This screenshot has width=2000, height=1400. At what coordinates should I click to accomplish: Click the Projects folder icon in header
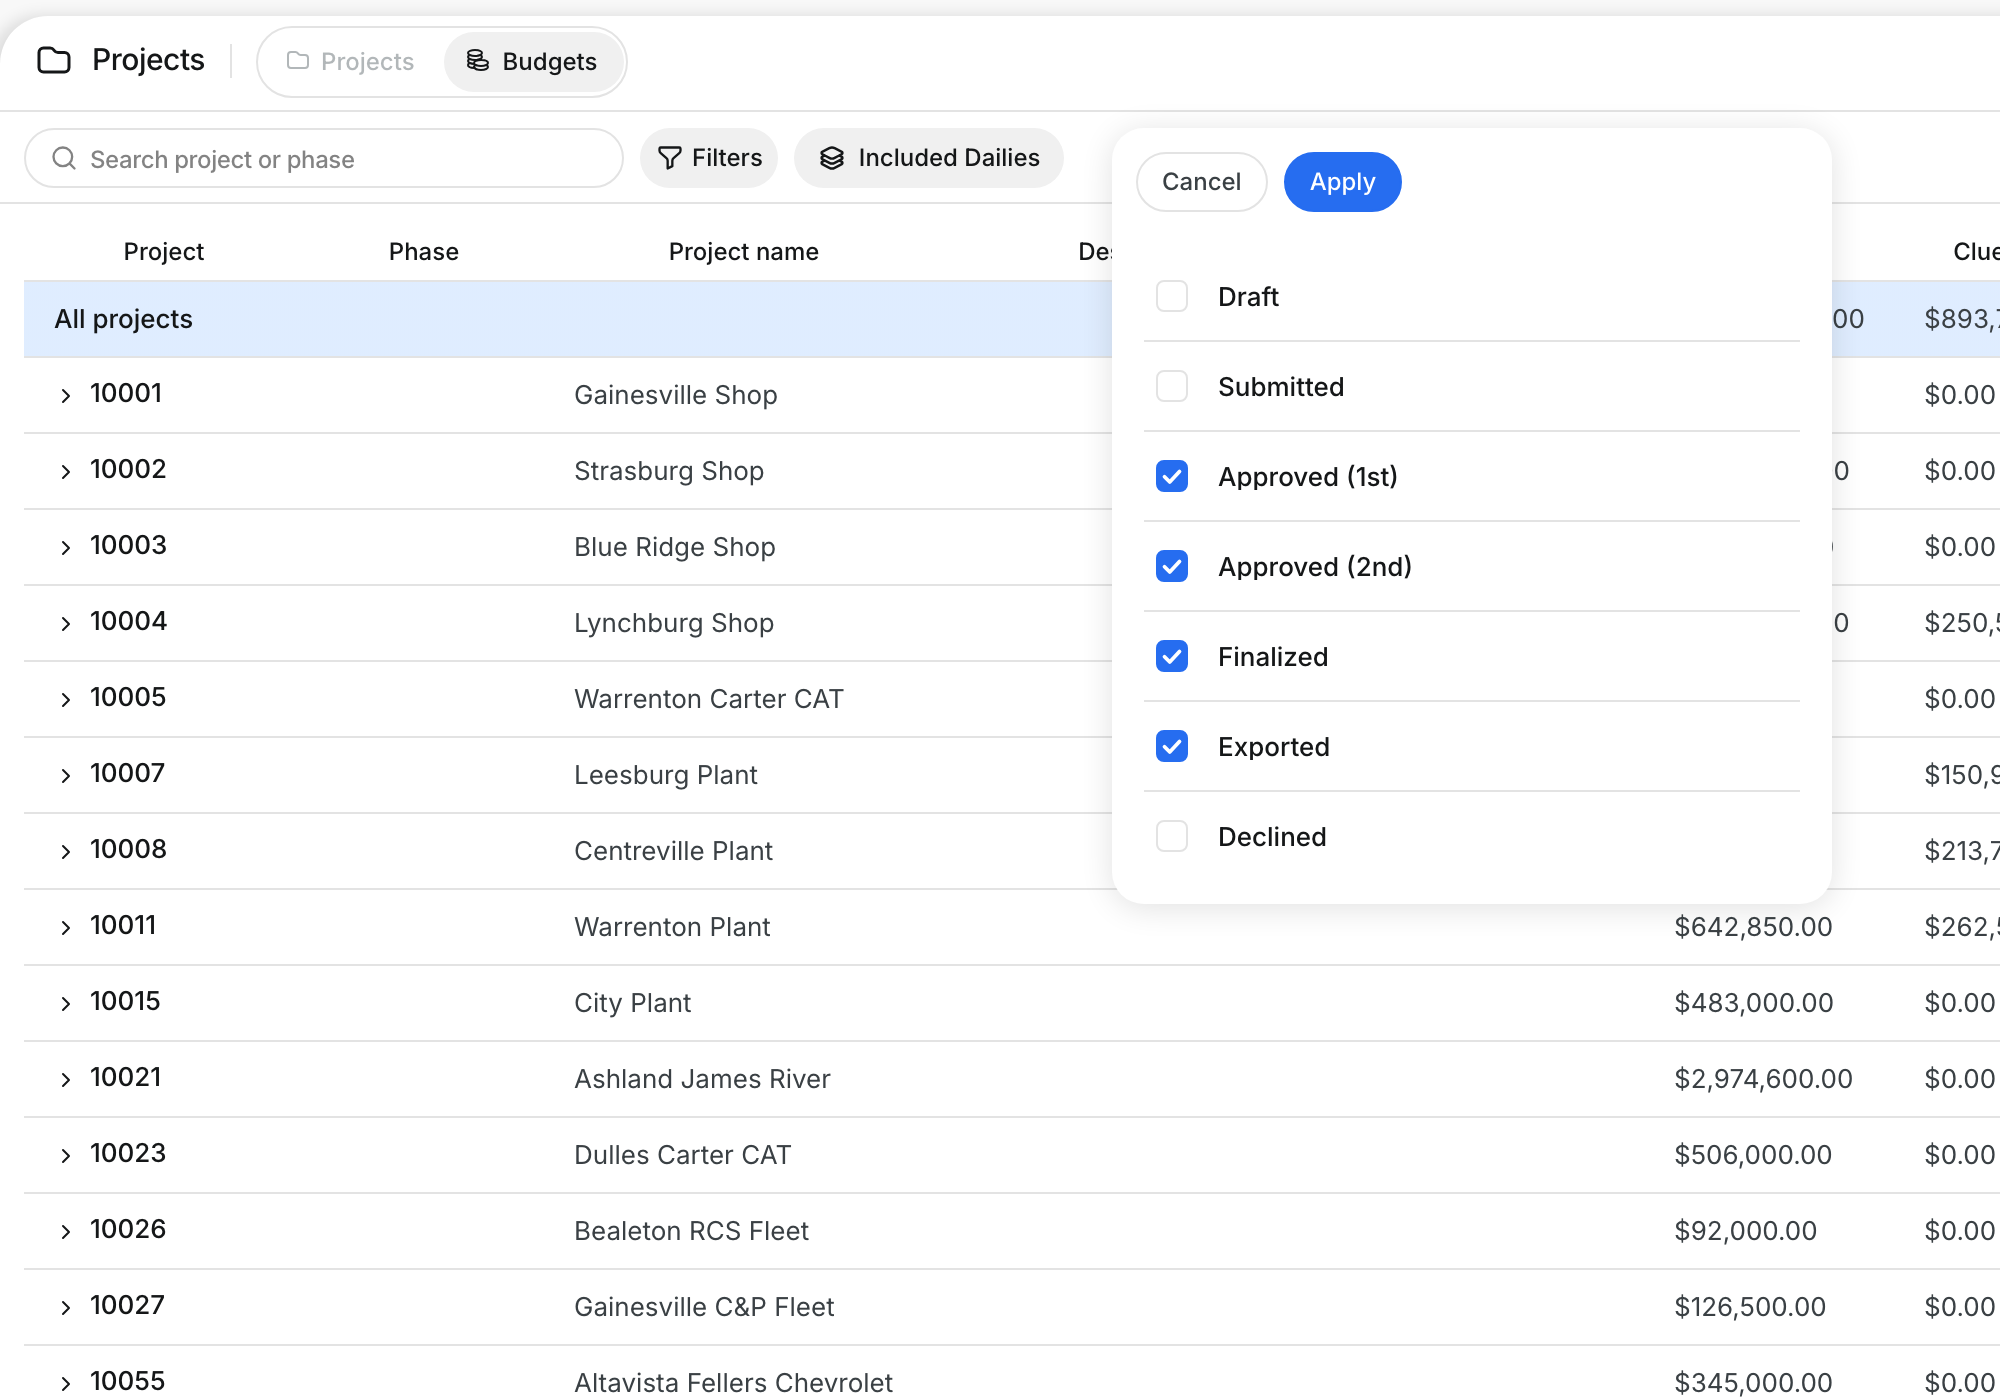[x=54, y=60]
